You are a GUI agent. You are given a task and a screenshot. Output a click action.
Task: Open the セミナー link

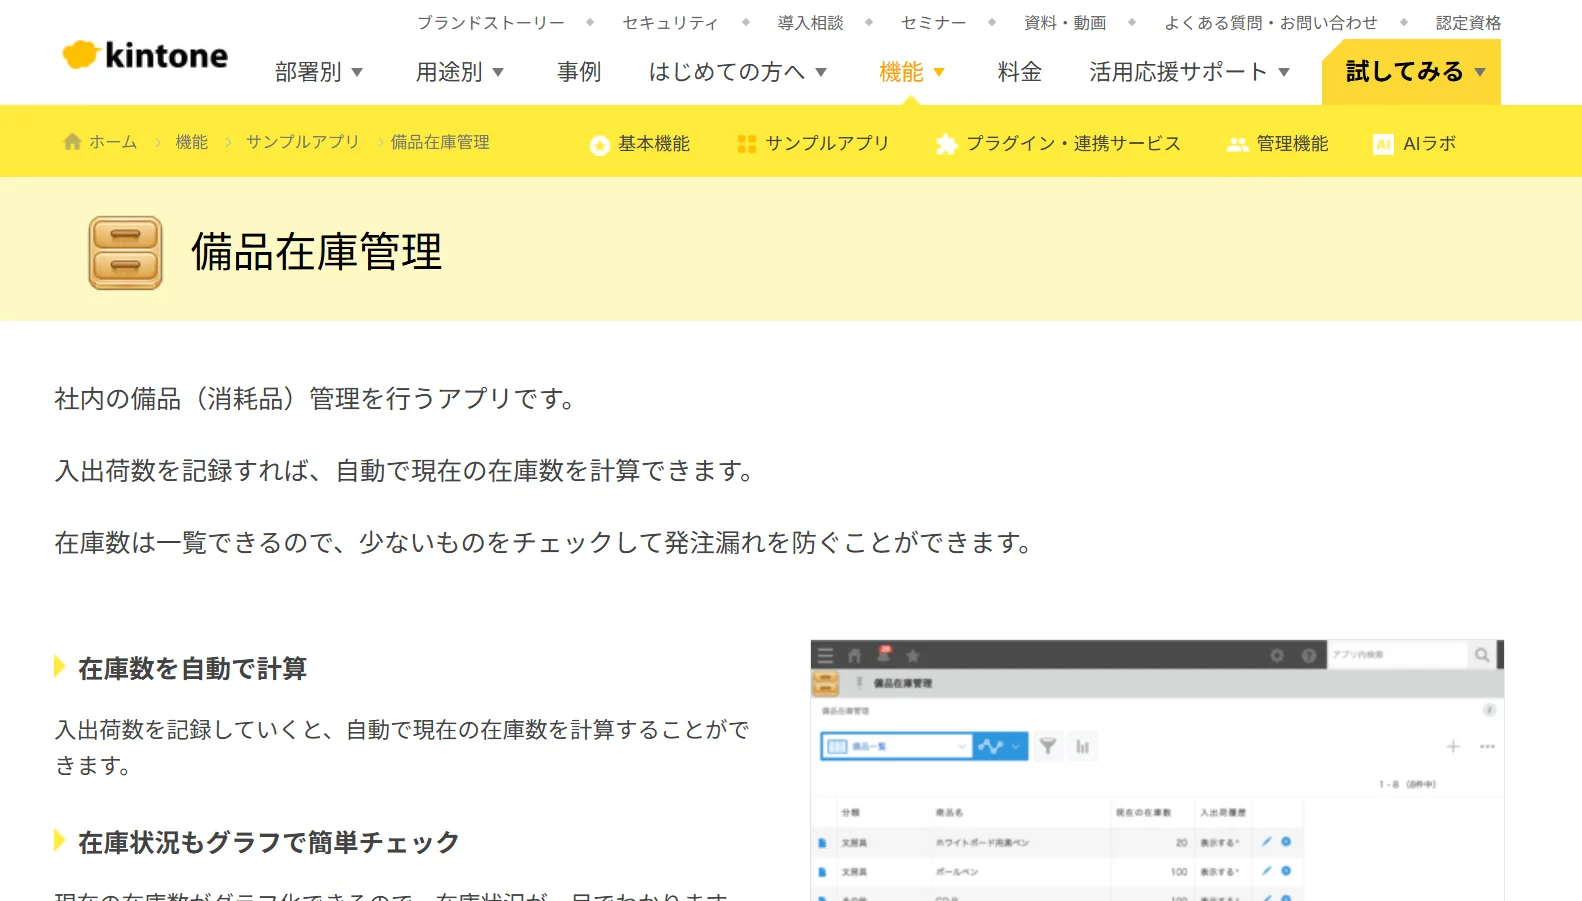[x=934, y=22]
